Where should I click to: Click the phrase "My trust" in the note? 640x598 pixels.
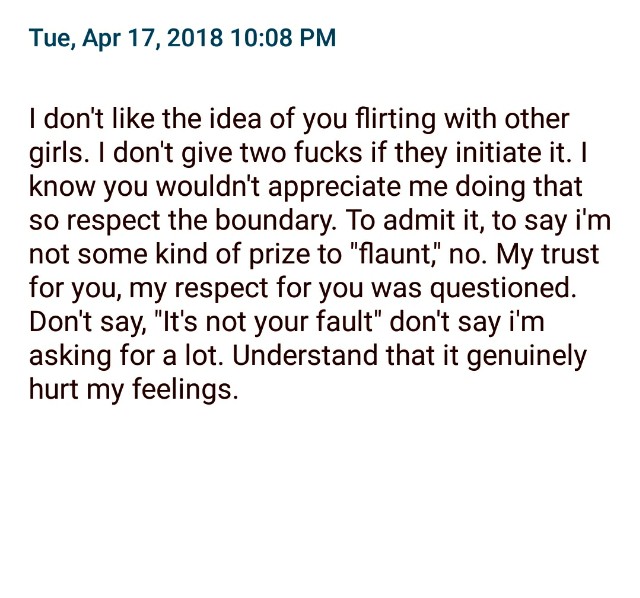click(x=547, y=255)
